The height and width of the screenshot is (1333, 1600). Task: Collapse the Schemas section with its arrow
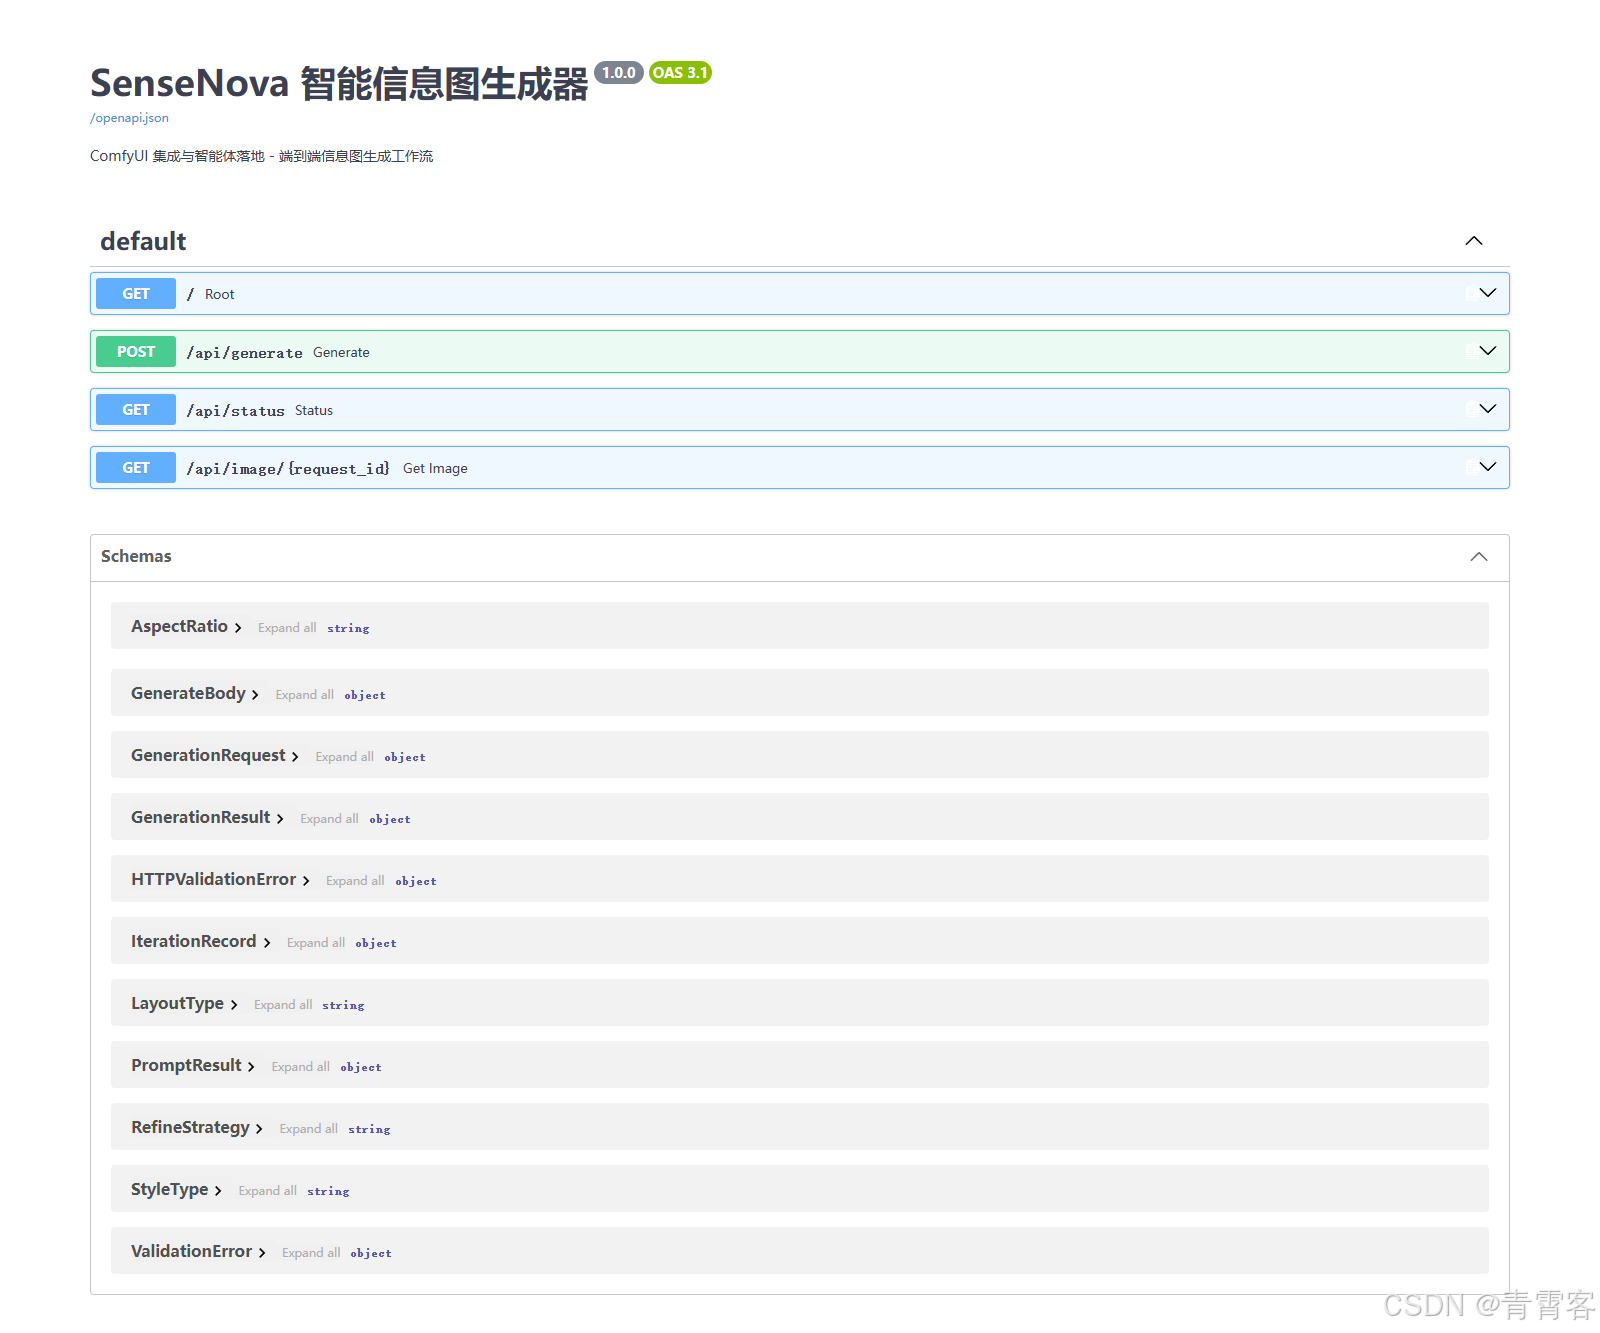click(x=1479, y=557)
